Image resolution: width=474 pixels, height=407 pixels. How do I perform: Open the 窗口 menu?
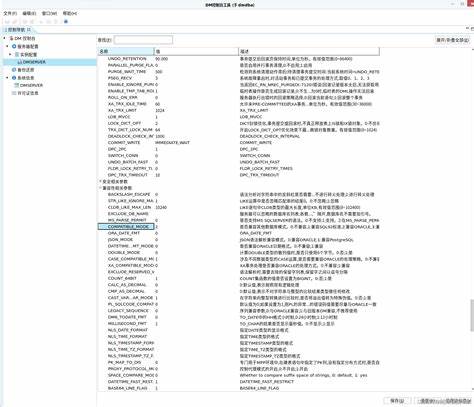pos(49,13)
